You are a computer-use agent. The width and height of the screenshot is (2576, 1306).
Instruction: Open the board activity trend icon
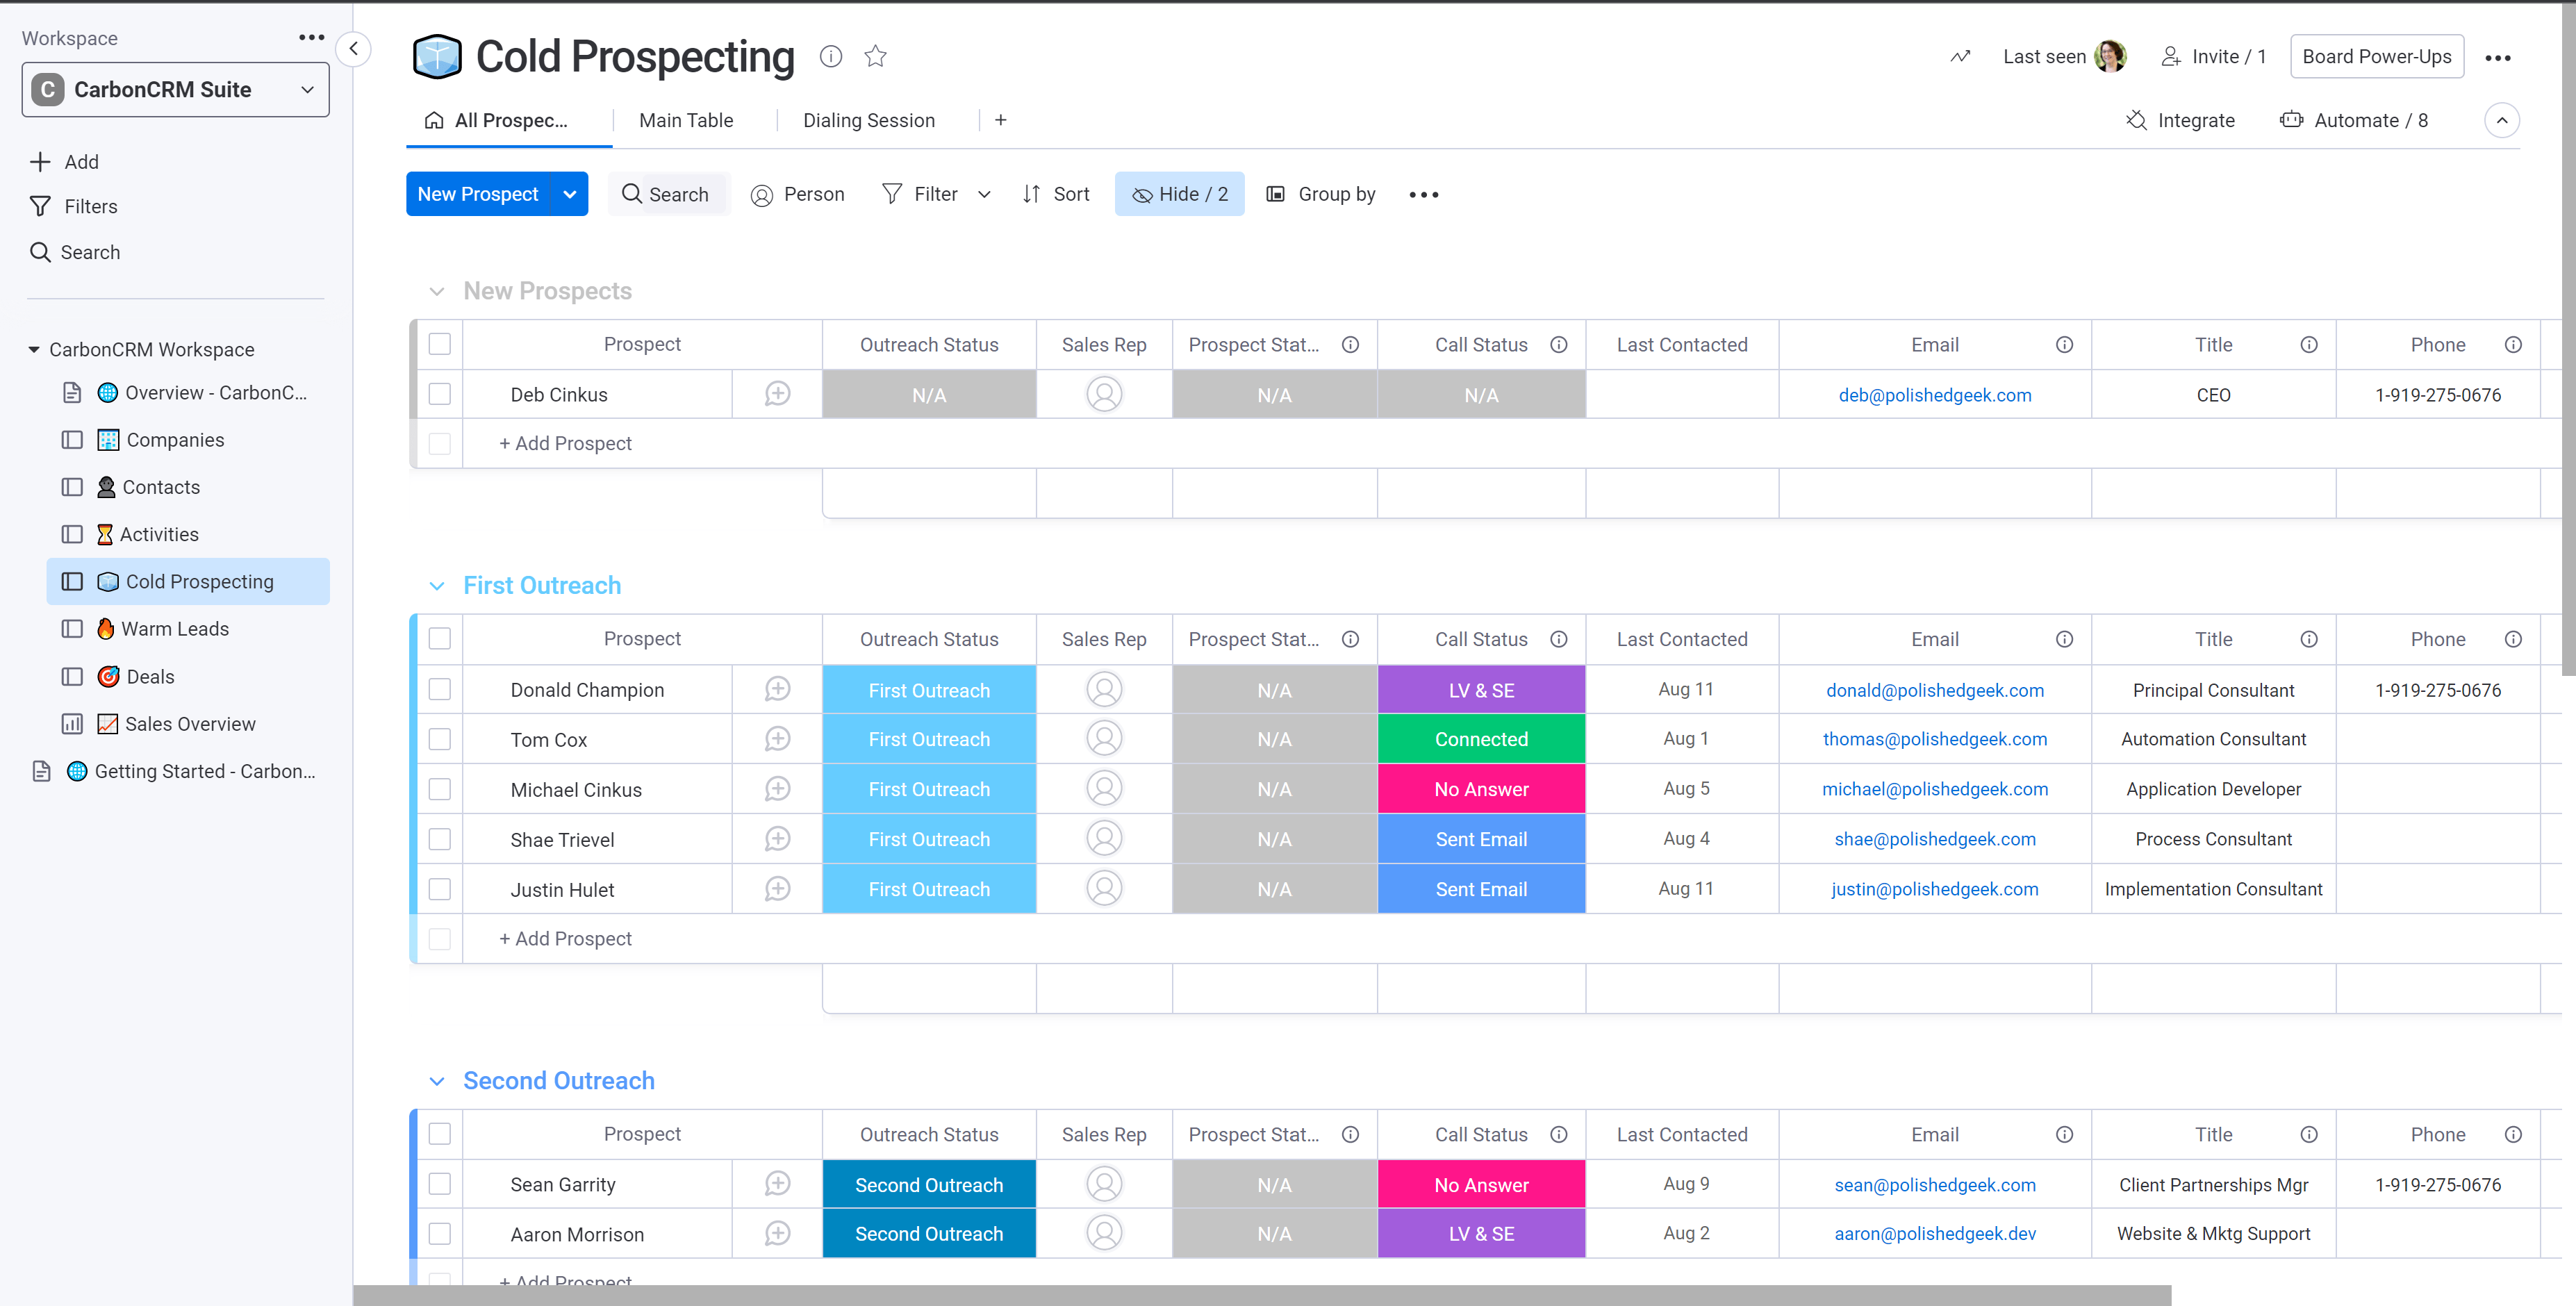click(1960, 57)
